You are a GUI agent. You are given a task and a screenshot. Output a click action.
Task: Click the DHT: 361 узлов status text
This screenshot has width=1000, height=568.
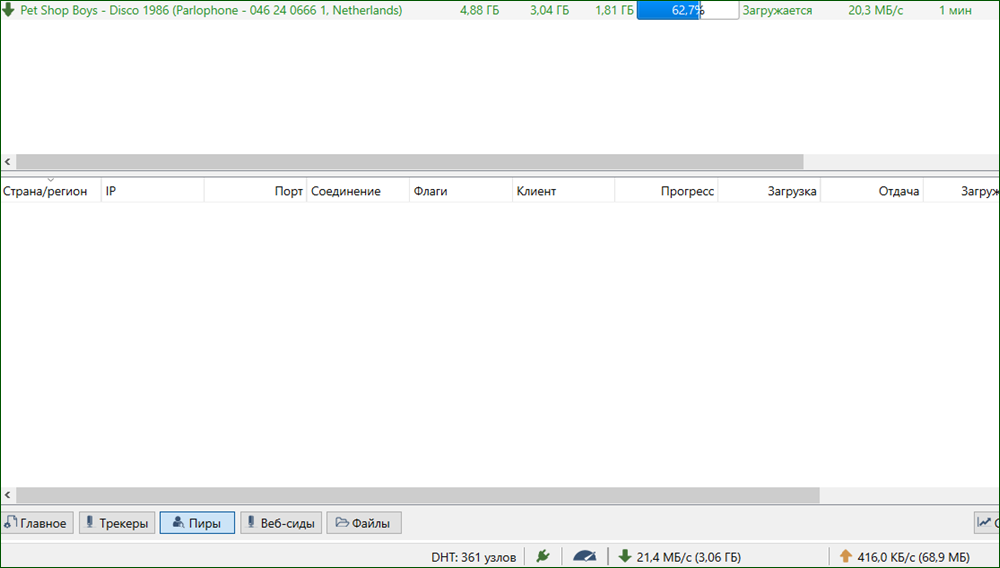pyautogui.click(x=473, y=557)
